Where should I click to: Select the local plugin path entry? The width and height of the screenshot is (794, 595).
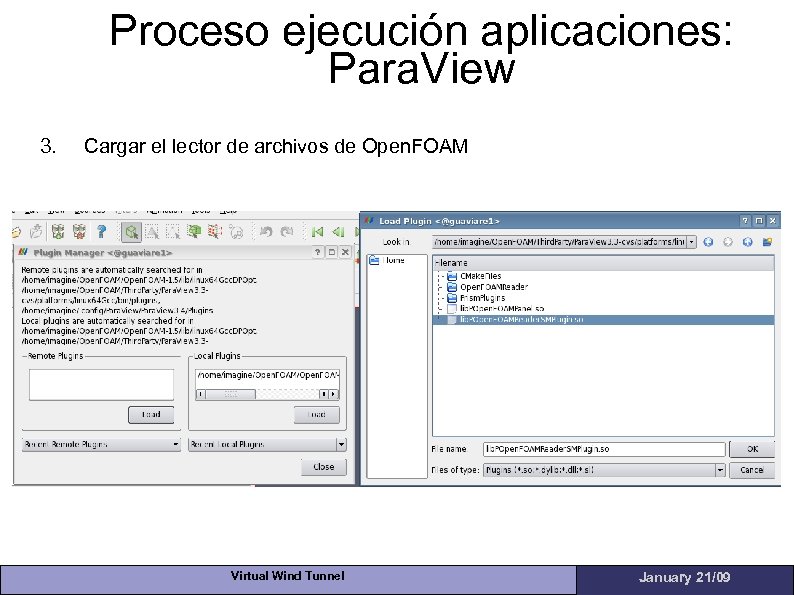click(267, 375)
